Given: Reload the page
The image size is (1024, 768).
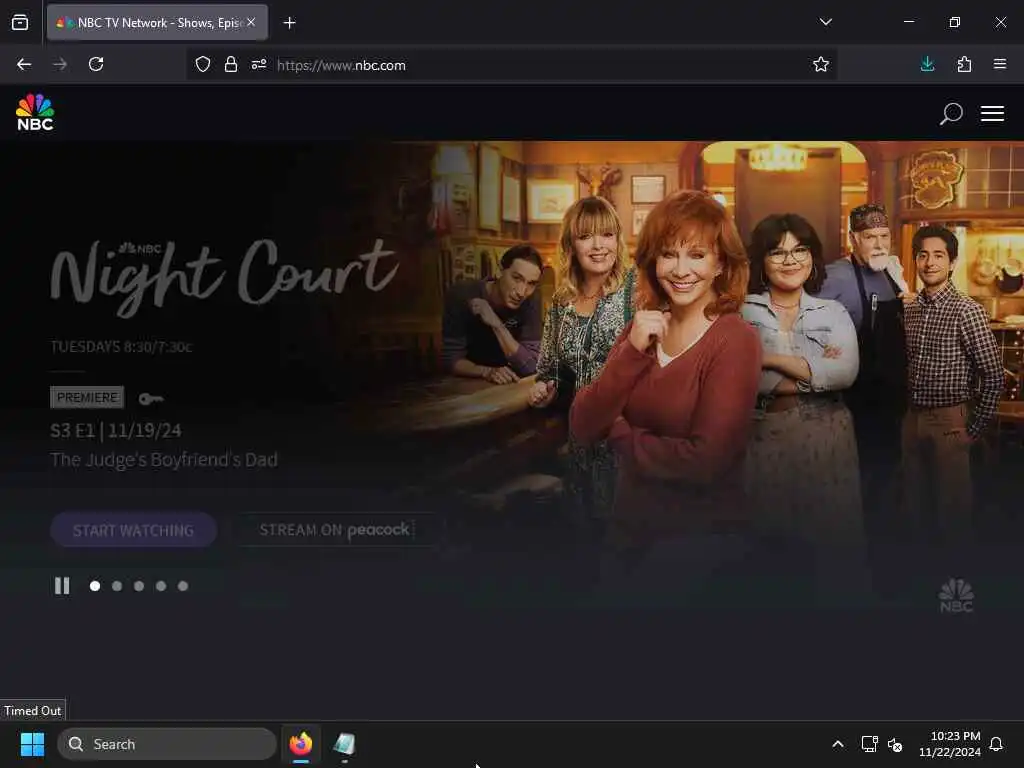Looking at the screenshot, I should [96, 64].
